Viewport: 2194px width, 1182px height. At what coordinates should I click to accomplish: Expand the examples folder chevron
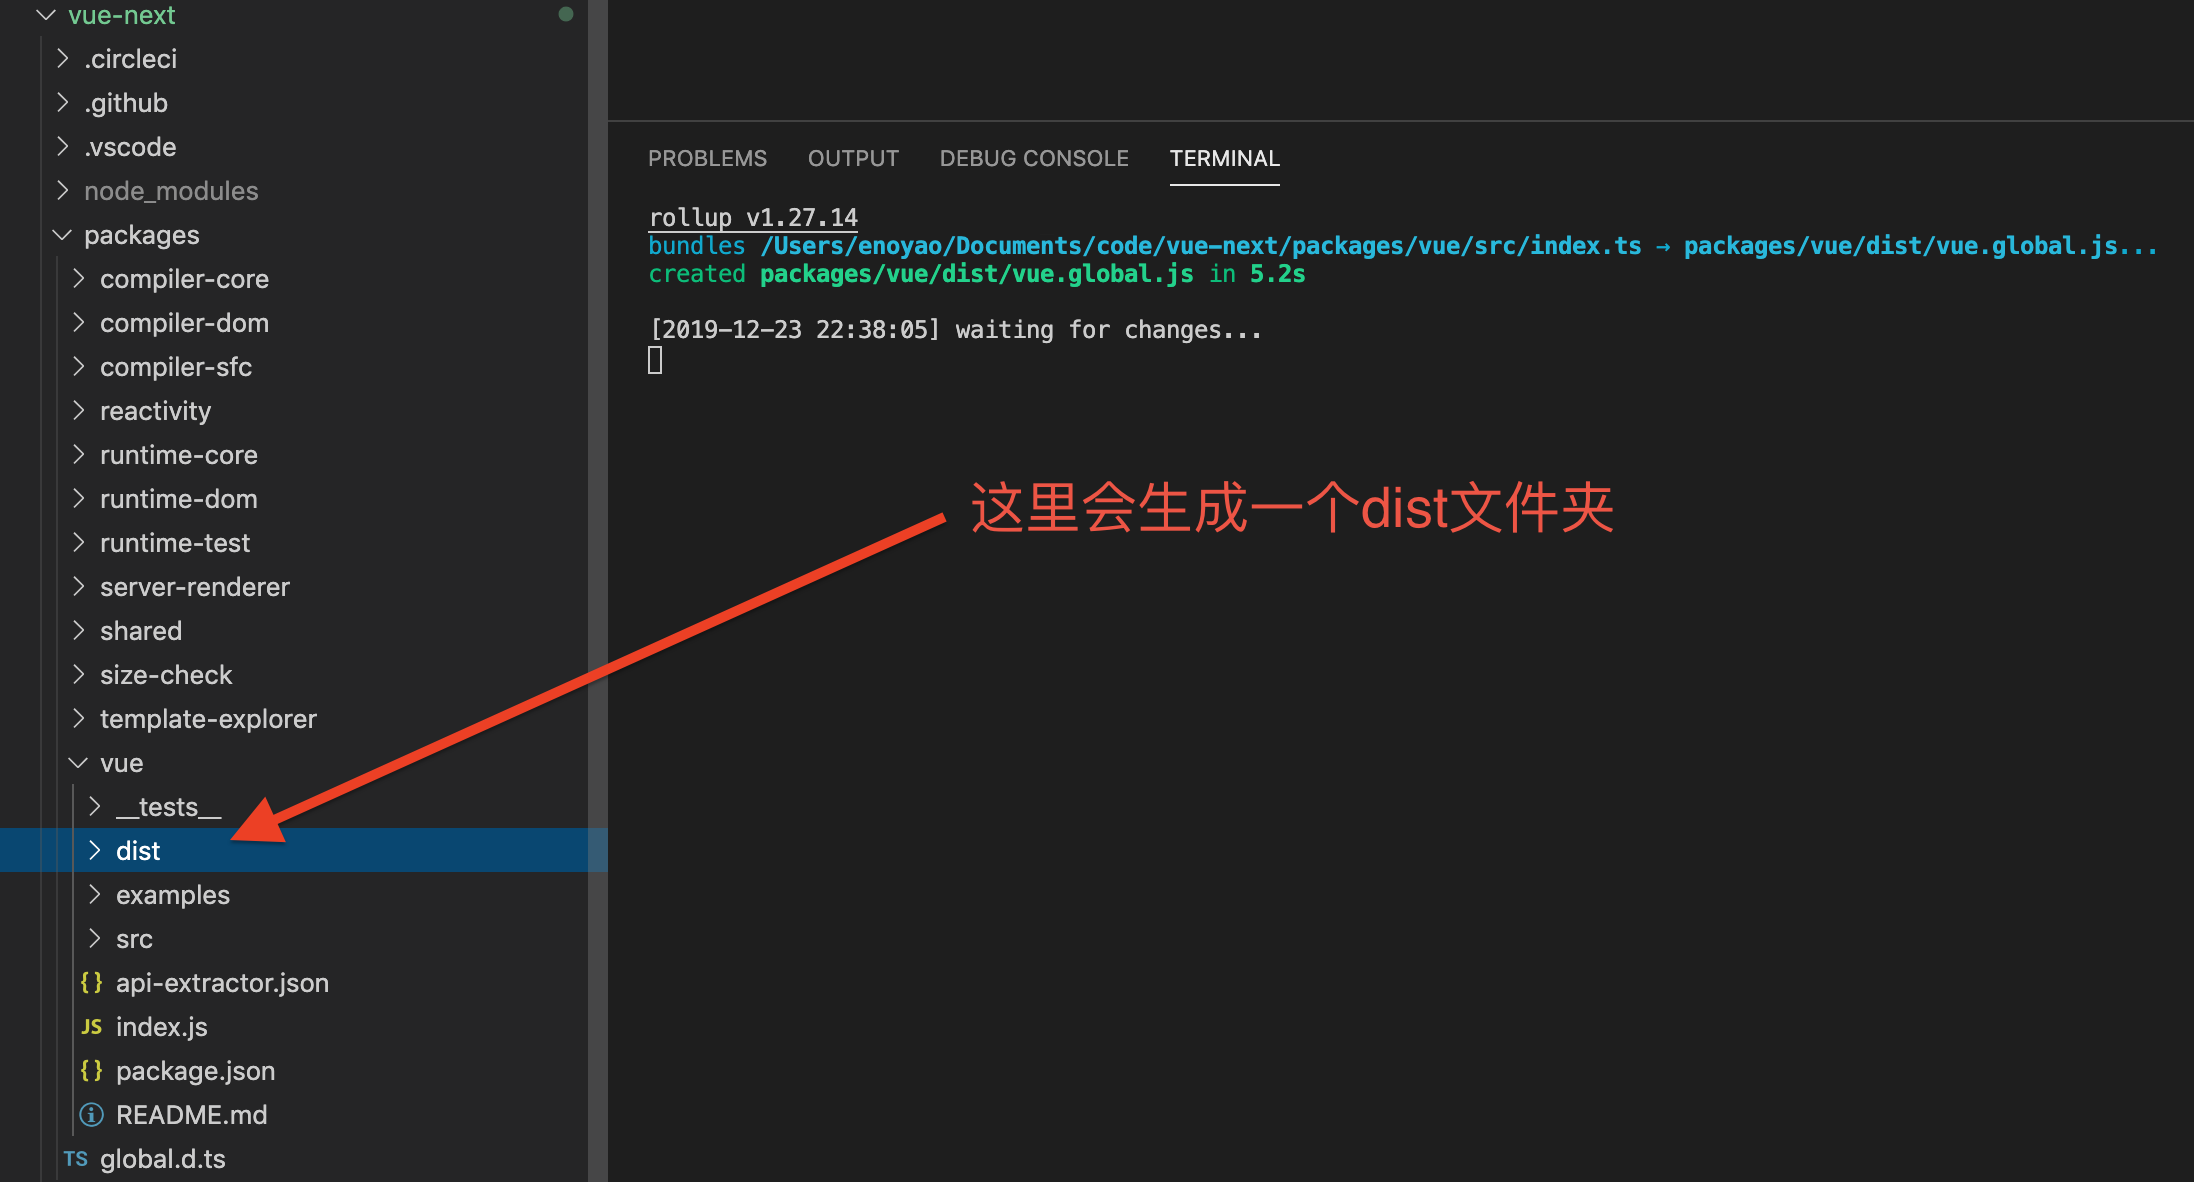(94, 895)
